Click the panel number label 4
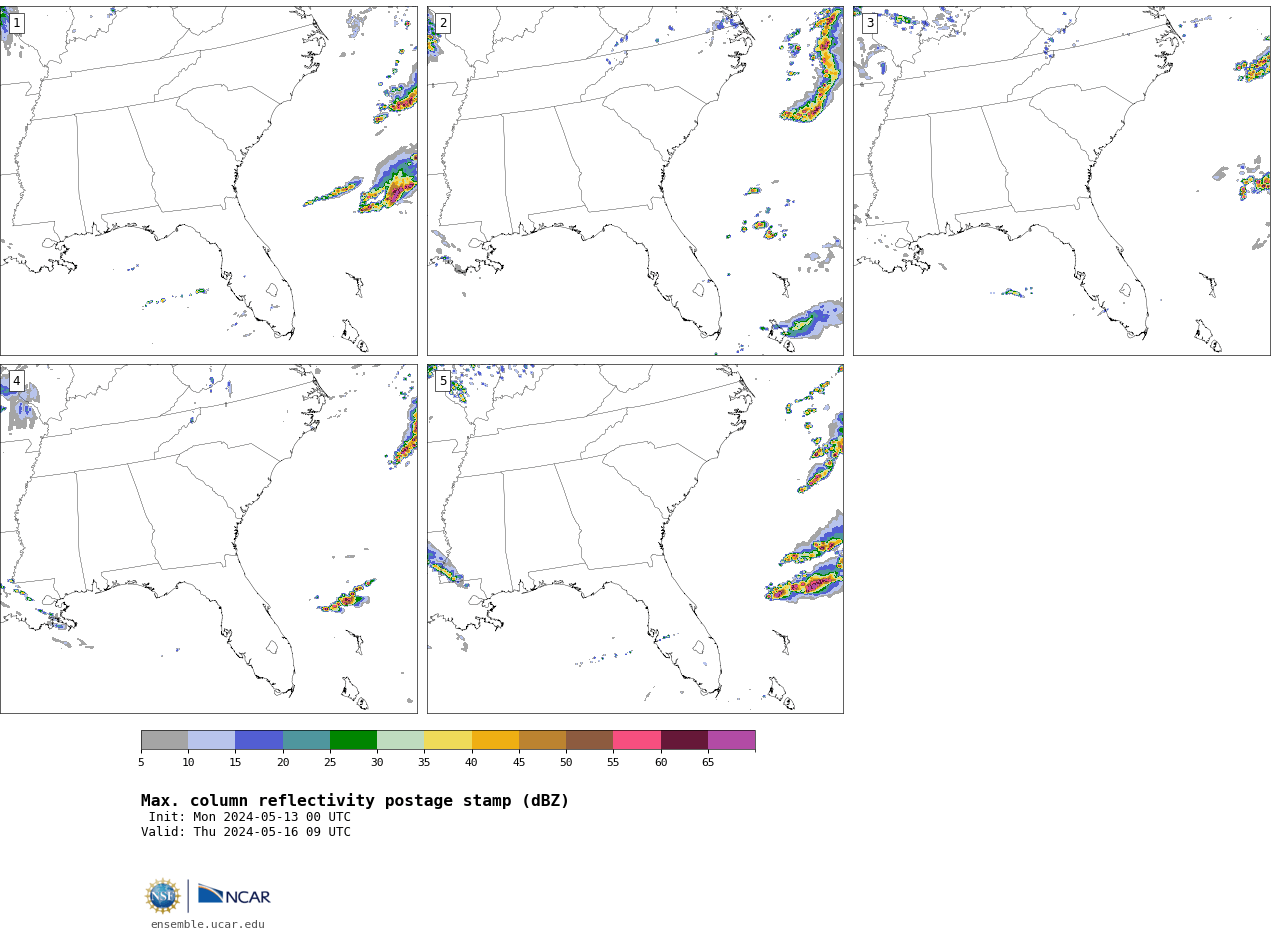This screenshot has height=936, width=1280. 16,381
